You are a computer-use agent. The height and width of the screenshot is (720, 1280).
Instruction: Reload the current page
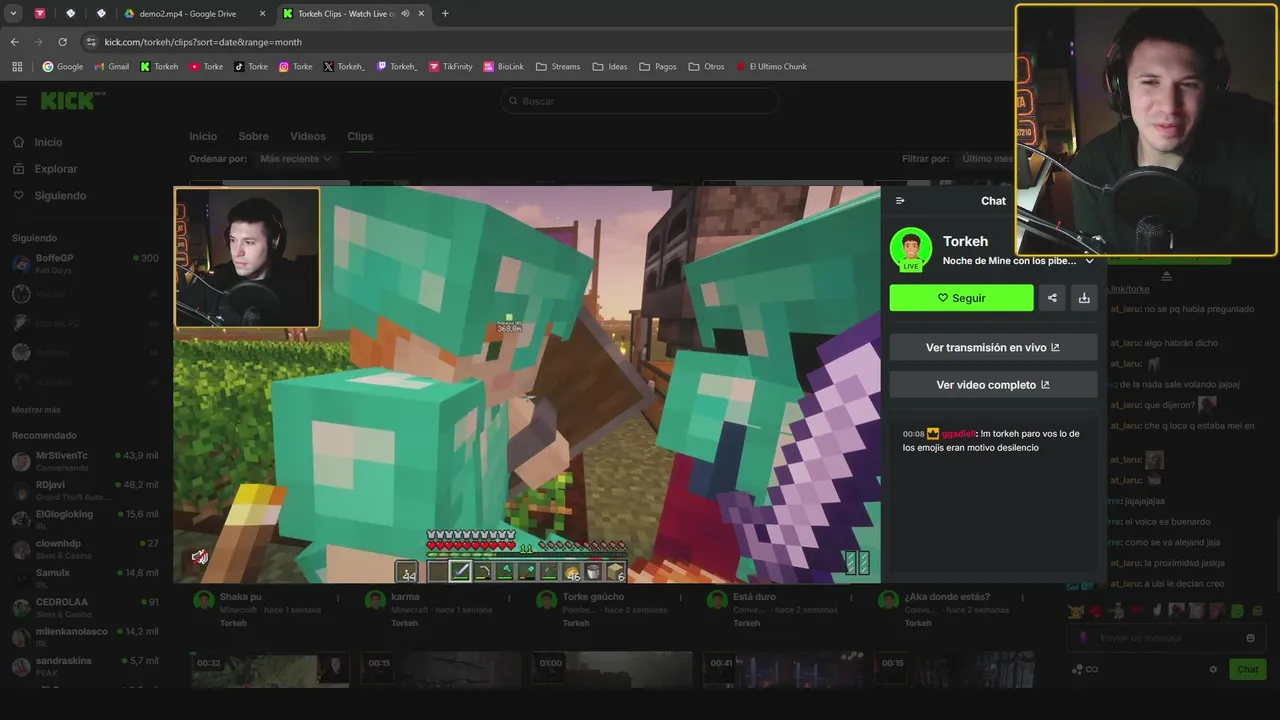(62, 42)
